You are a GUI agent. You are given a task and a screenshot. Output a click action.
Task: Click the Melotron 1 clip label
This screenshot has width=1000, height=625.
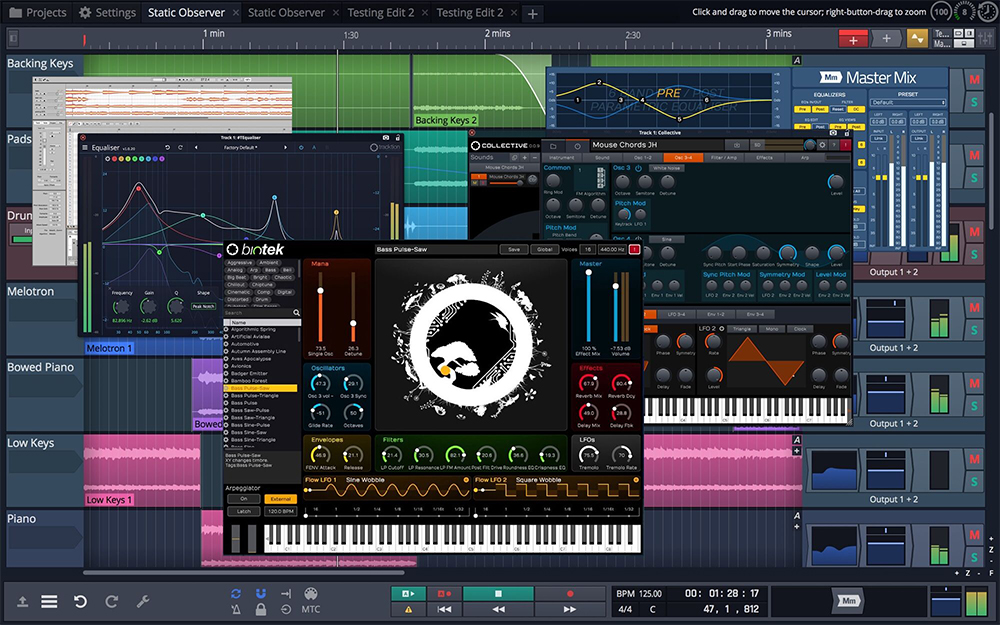click(x=109, y=348)
